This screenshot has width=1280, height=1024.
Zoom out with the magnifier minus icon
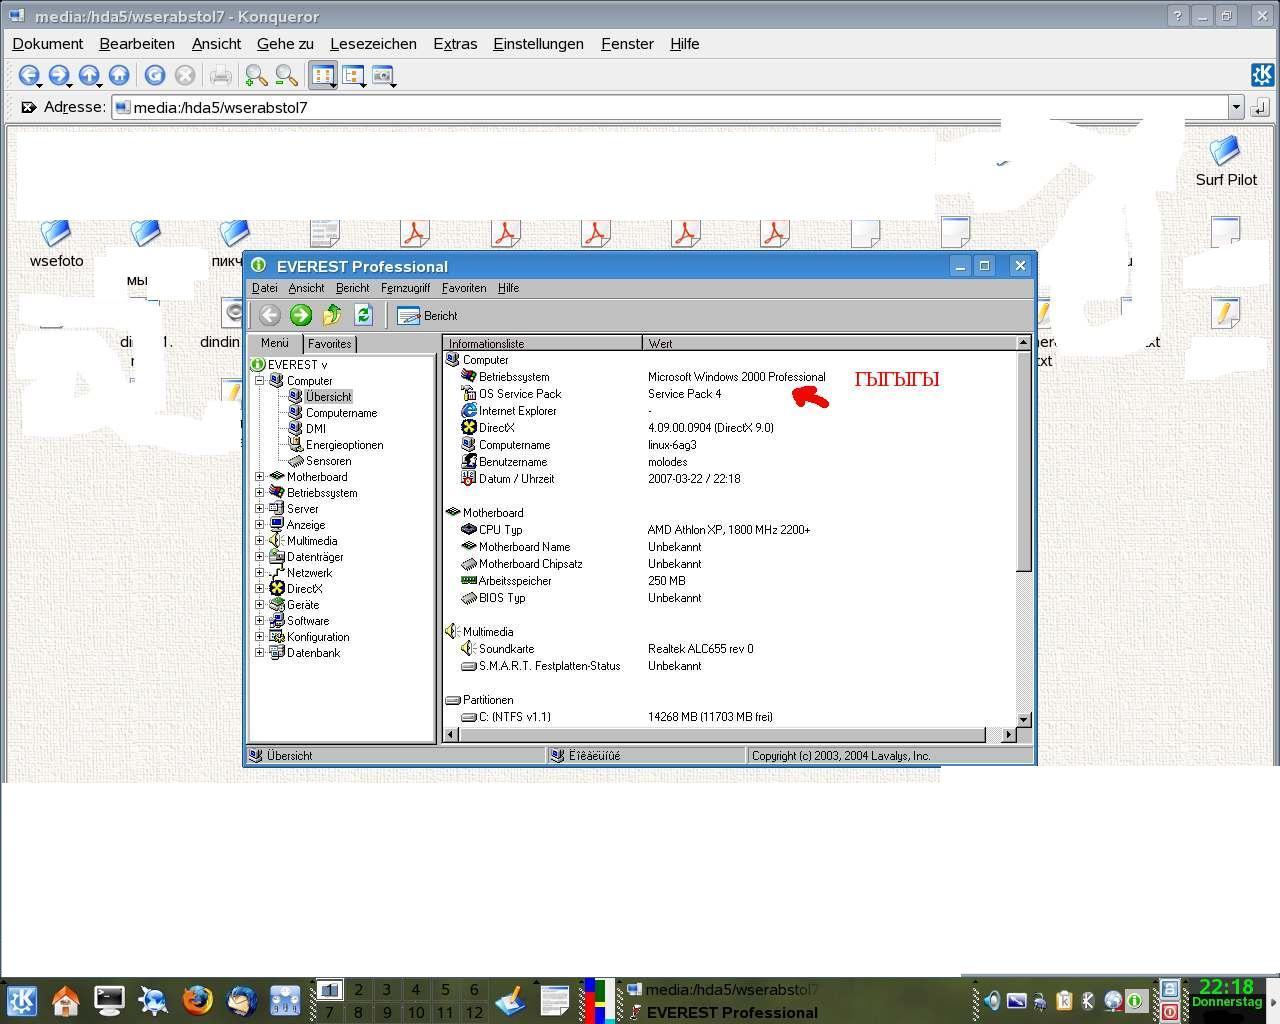(x=286, y=75)
